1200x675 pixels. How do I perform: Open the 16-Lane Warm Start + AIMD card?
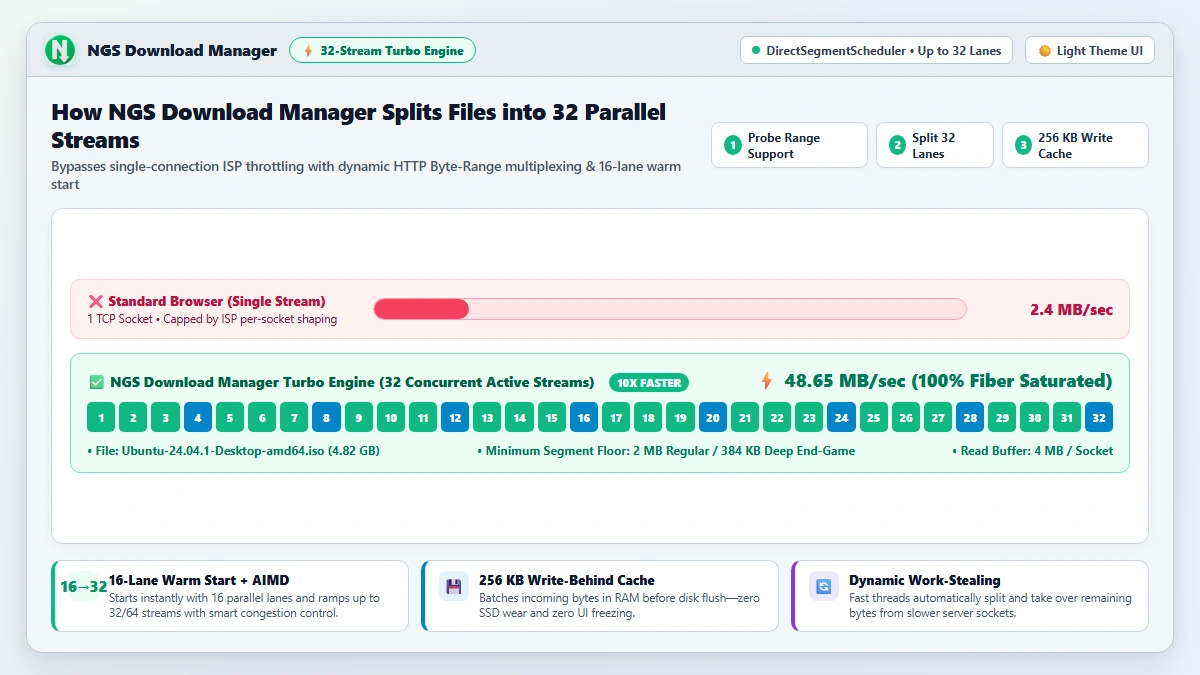230,596
